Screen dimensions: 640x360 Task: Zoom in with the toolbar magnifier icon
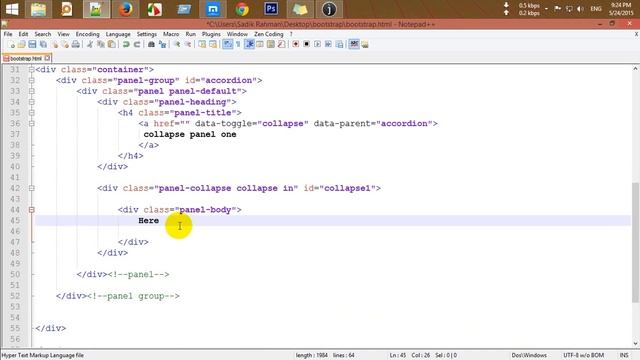(177, 44)
